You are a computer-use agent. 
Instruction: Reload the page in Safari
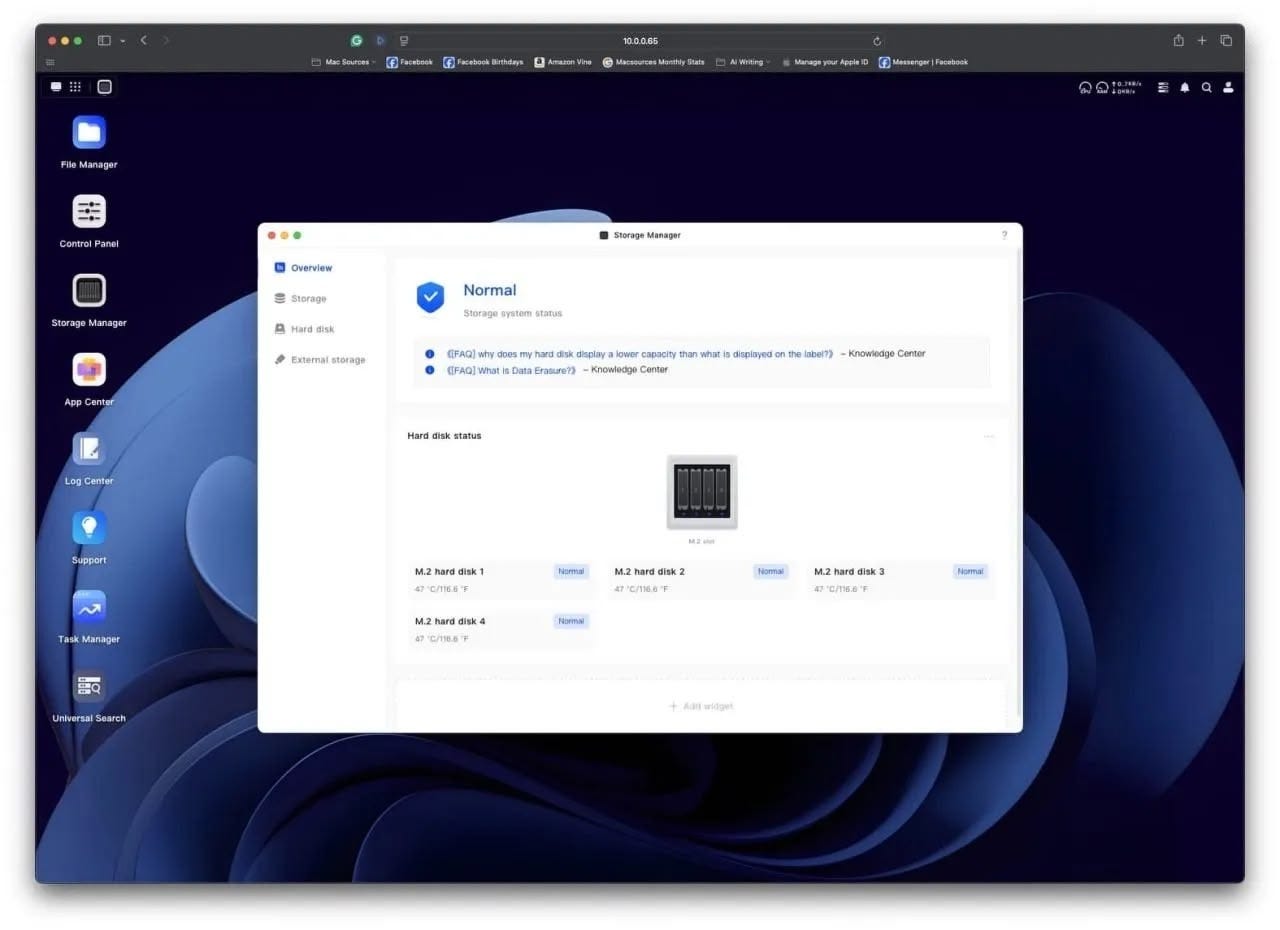[877, 41]
